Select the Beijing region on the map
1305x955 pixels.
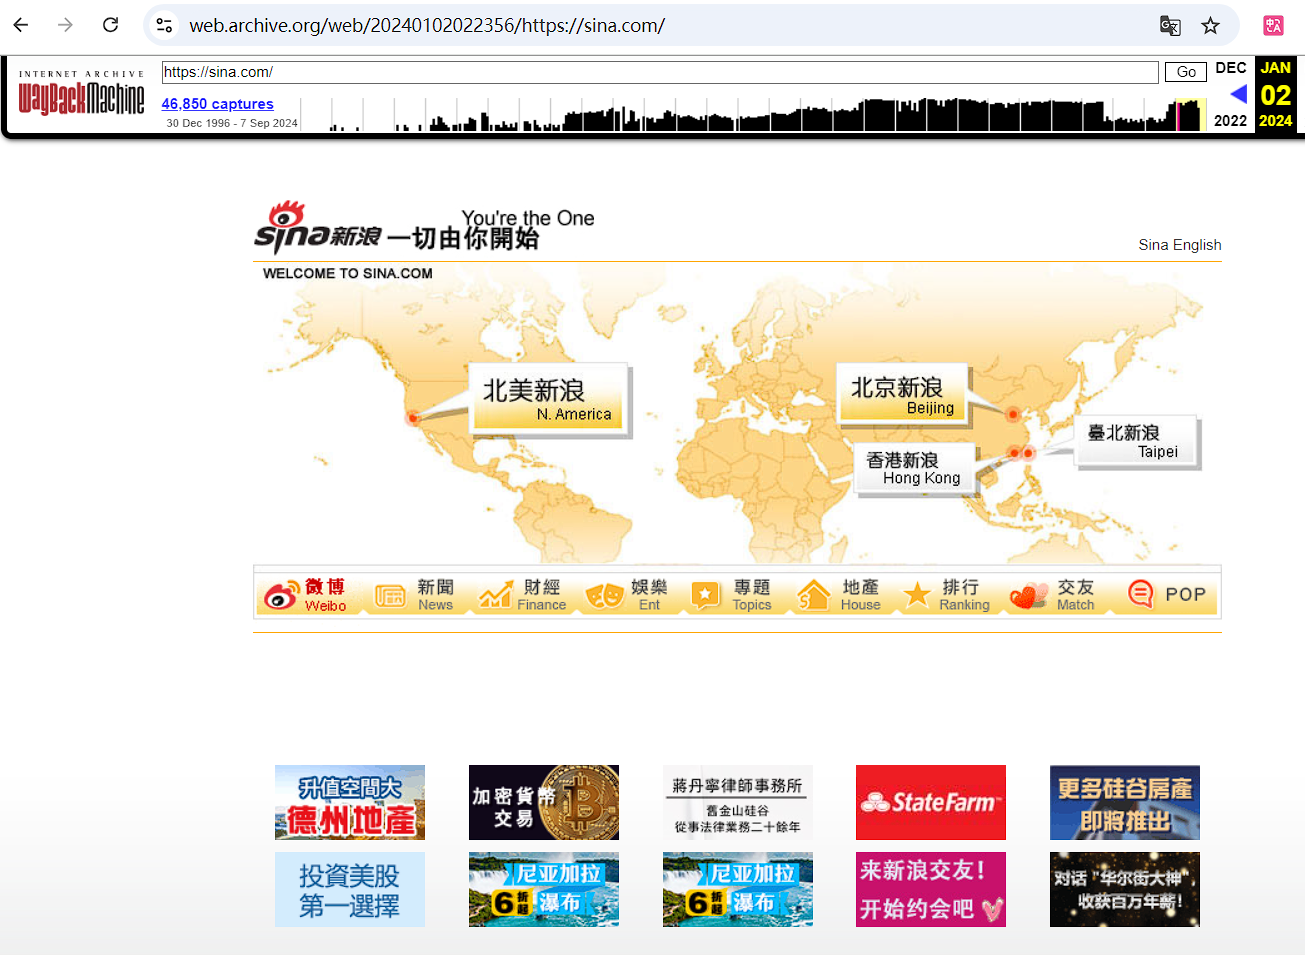[903, 394]
